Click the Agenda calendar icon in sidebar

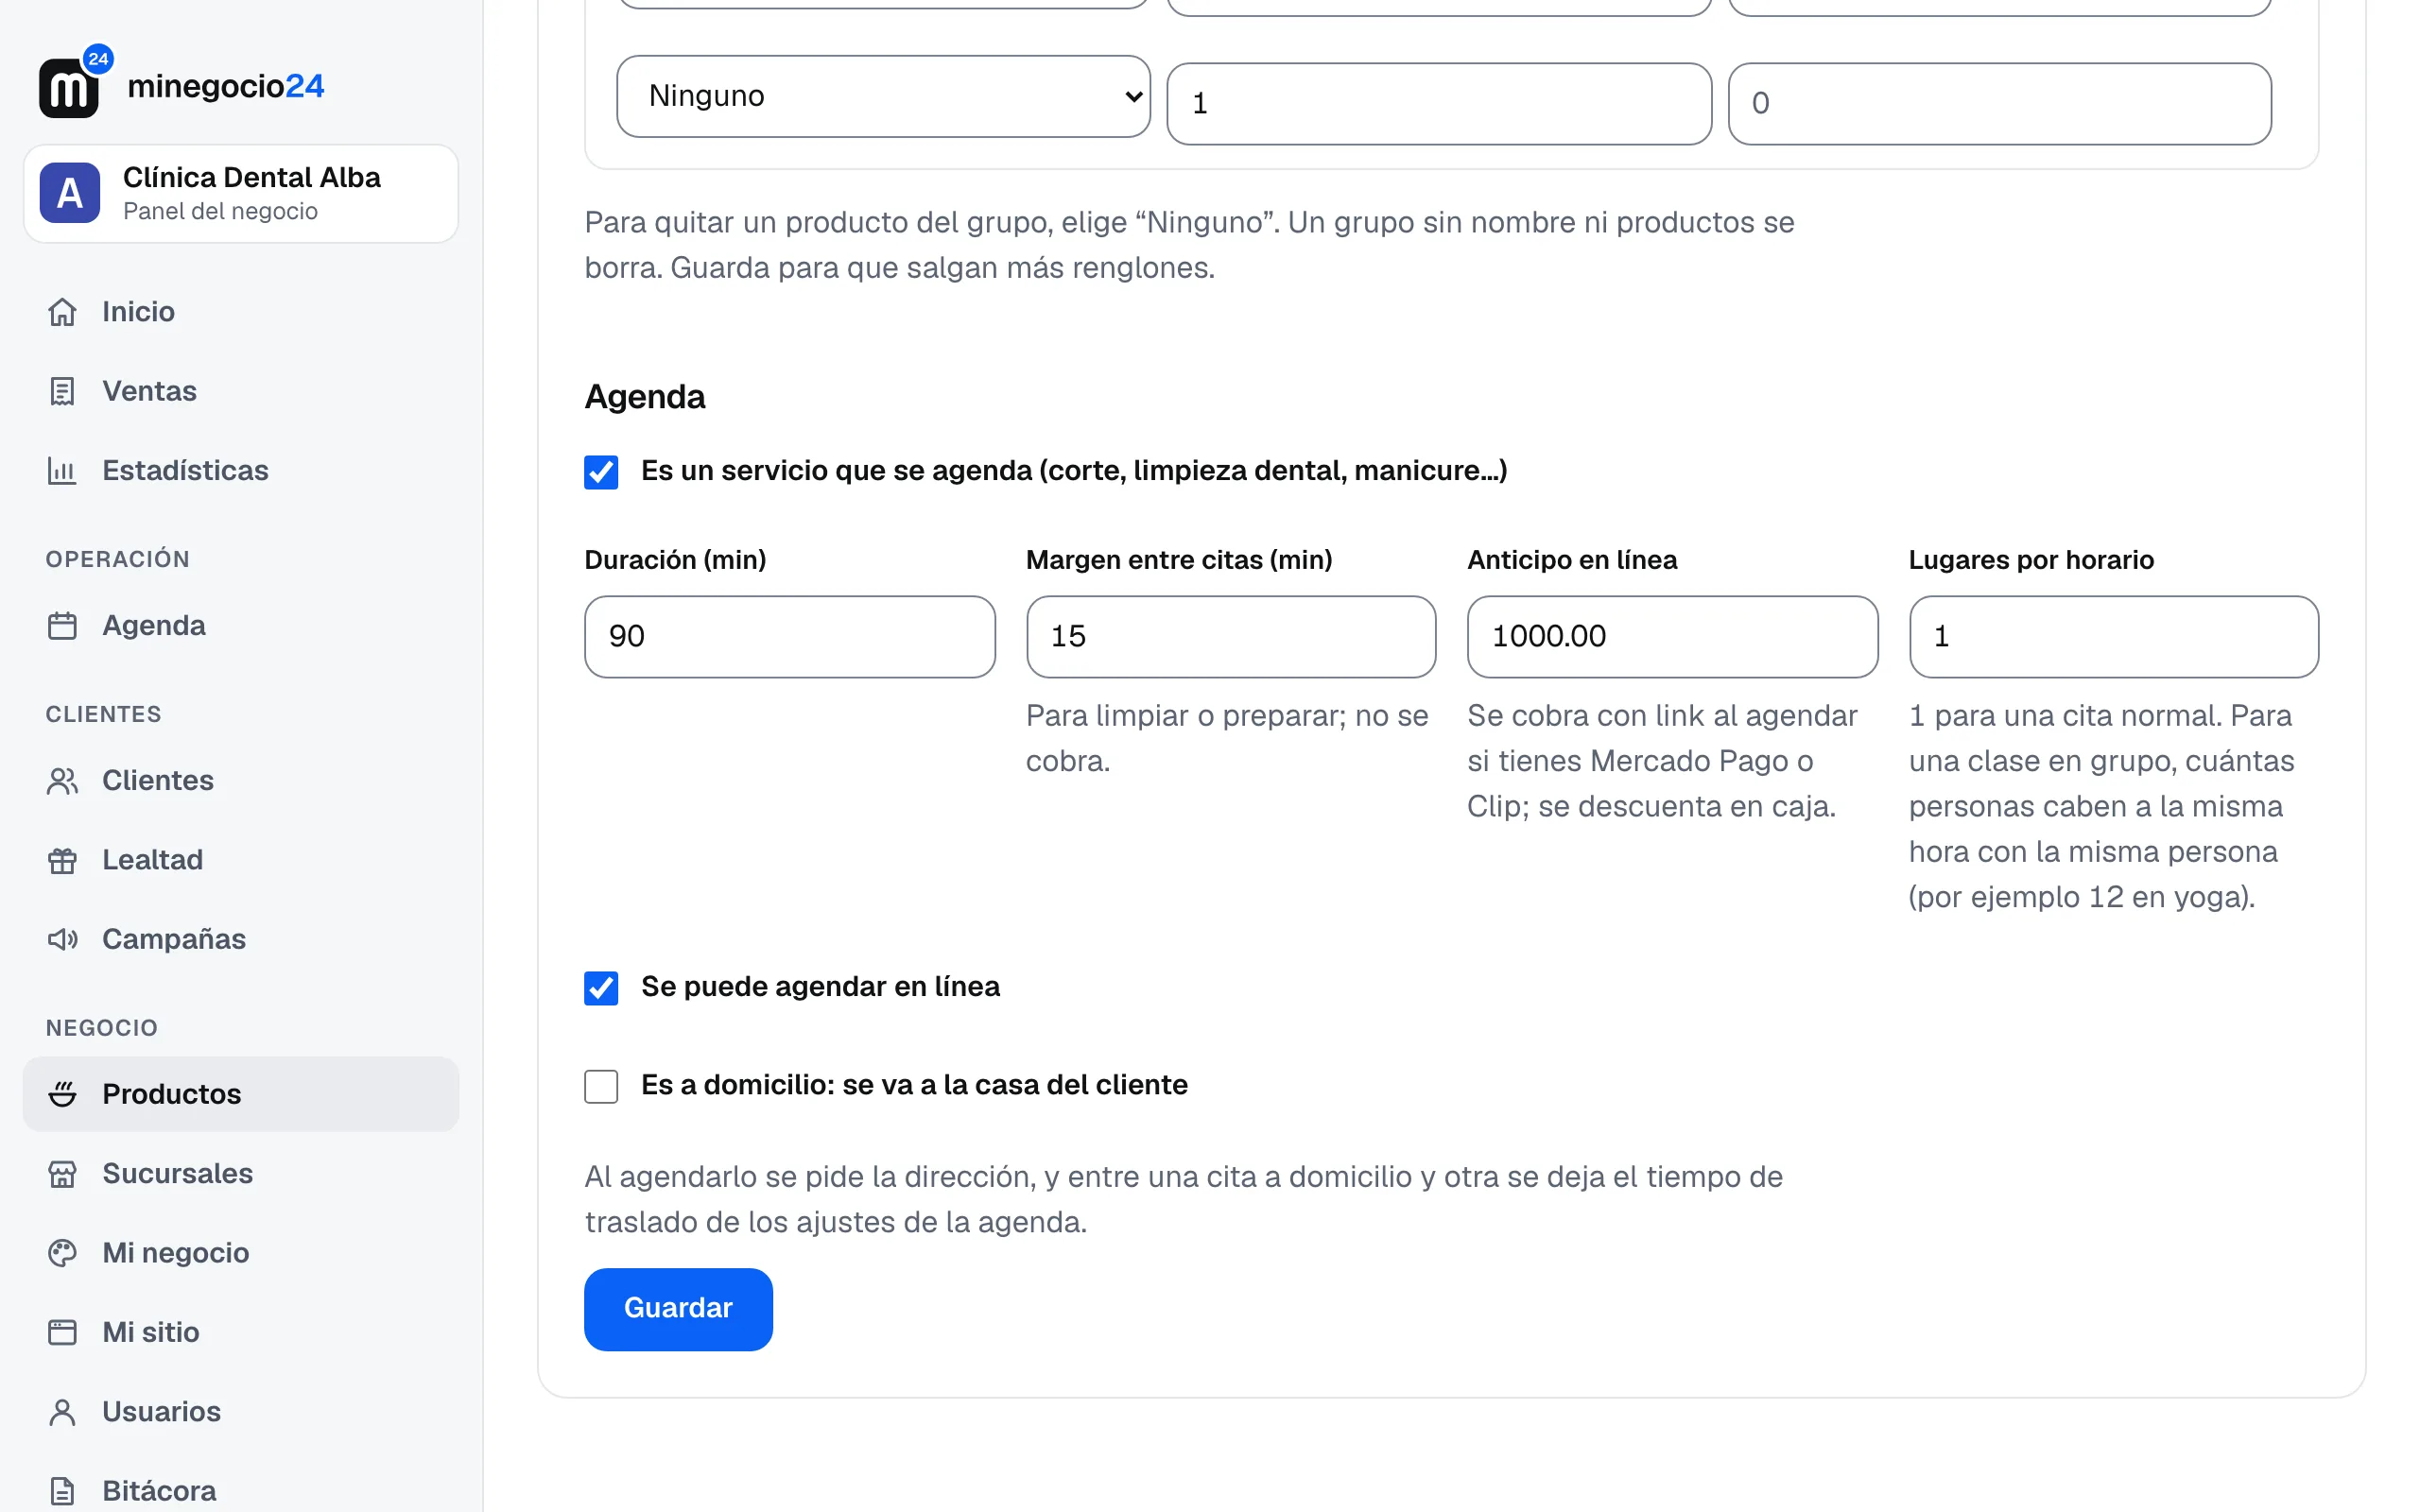pyautogui.click(x=62, y=626)
